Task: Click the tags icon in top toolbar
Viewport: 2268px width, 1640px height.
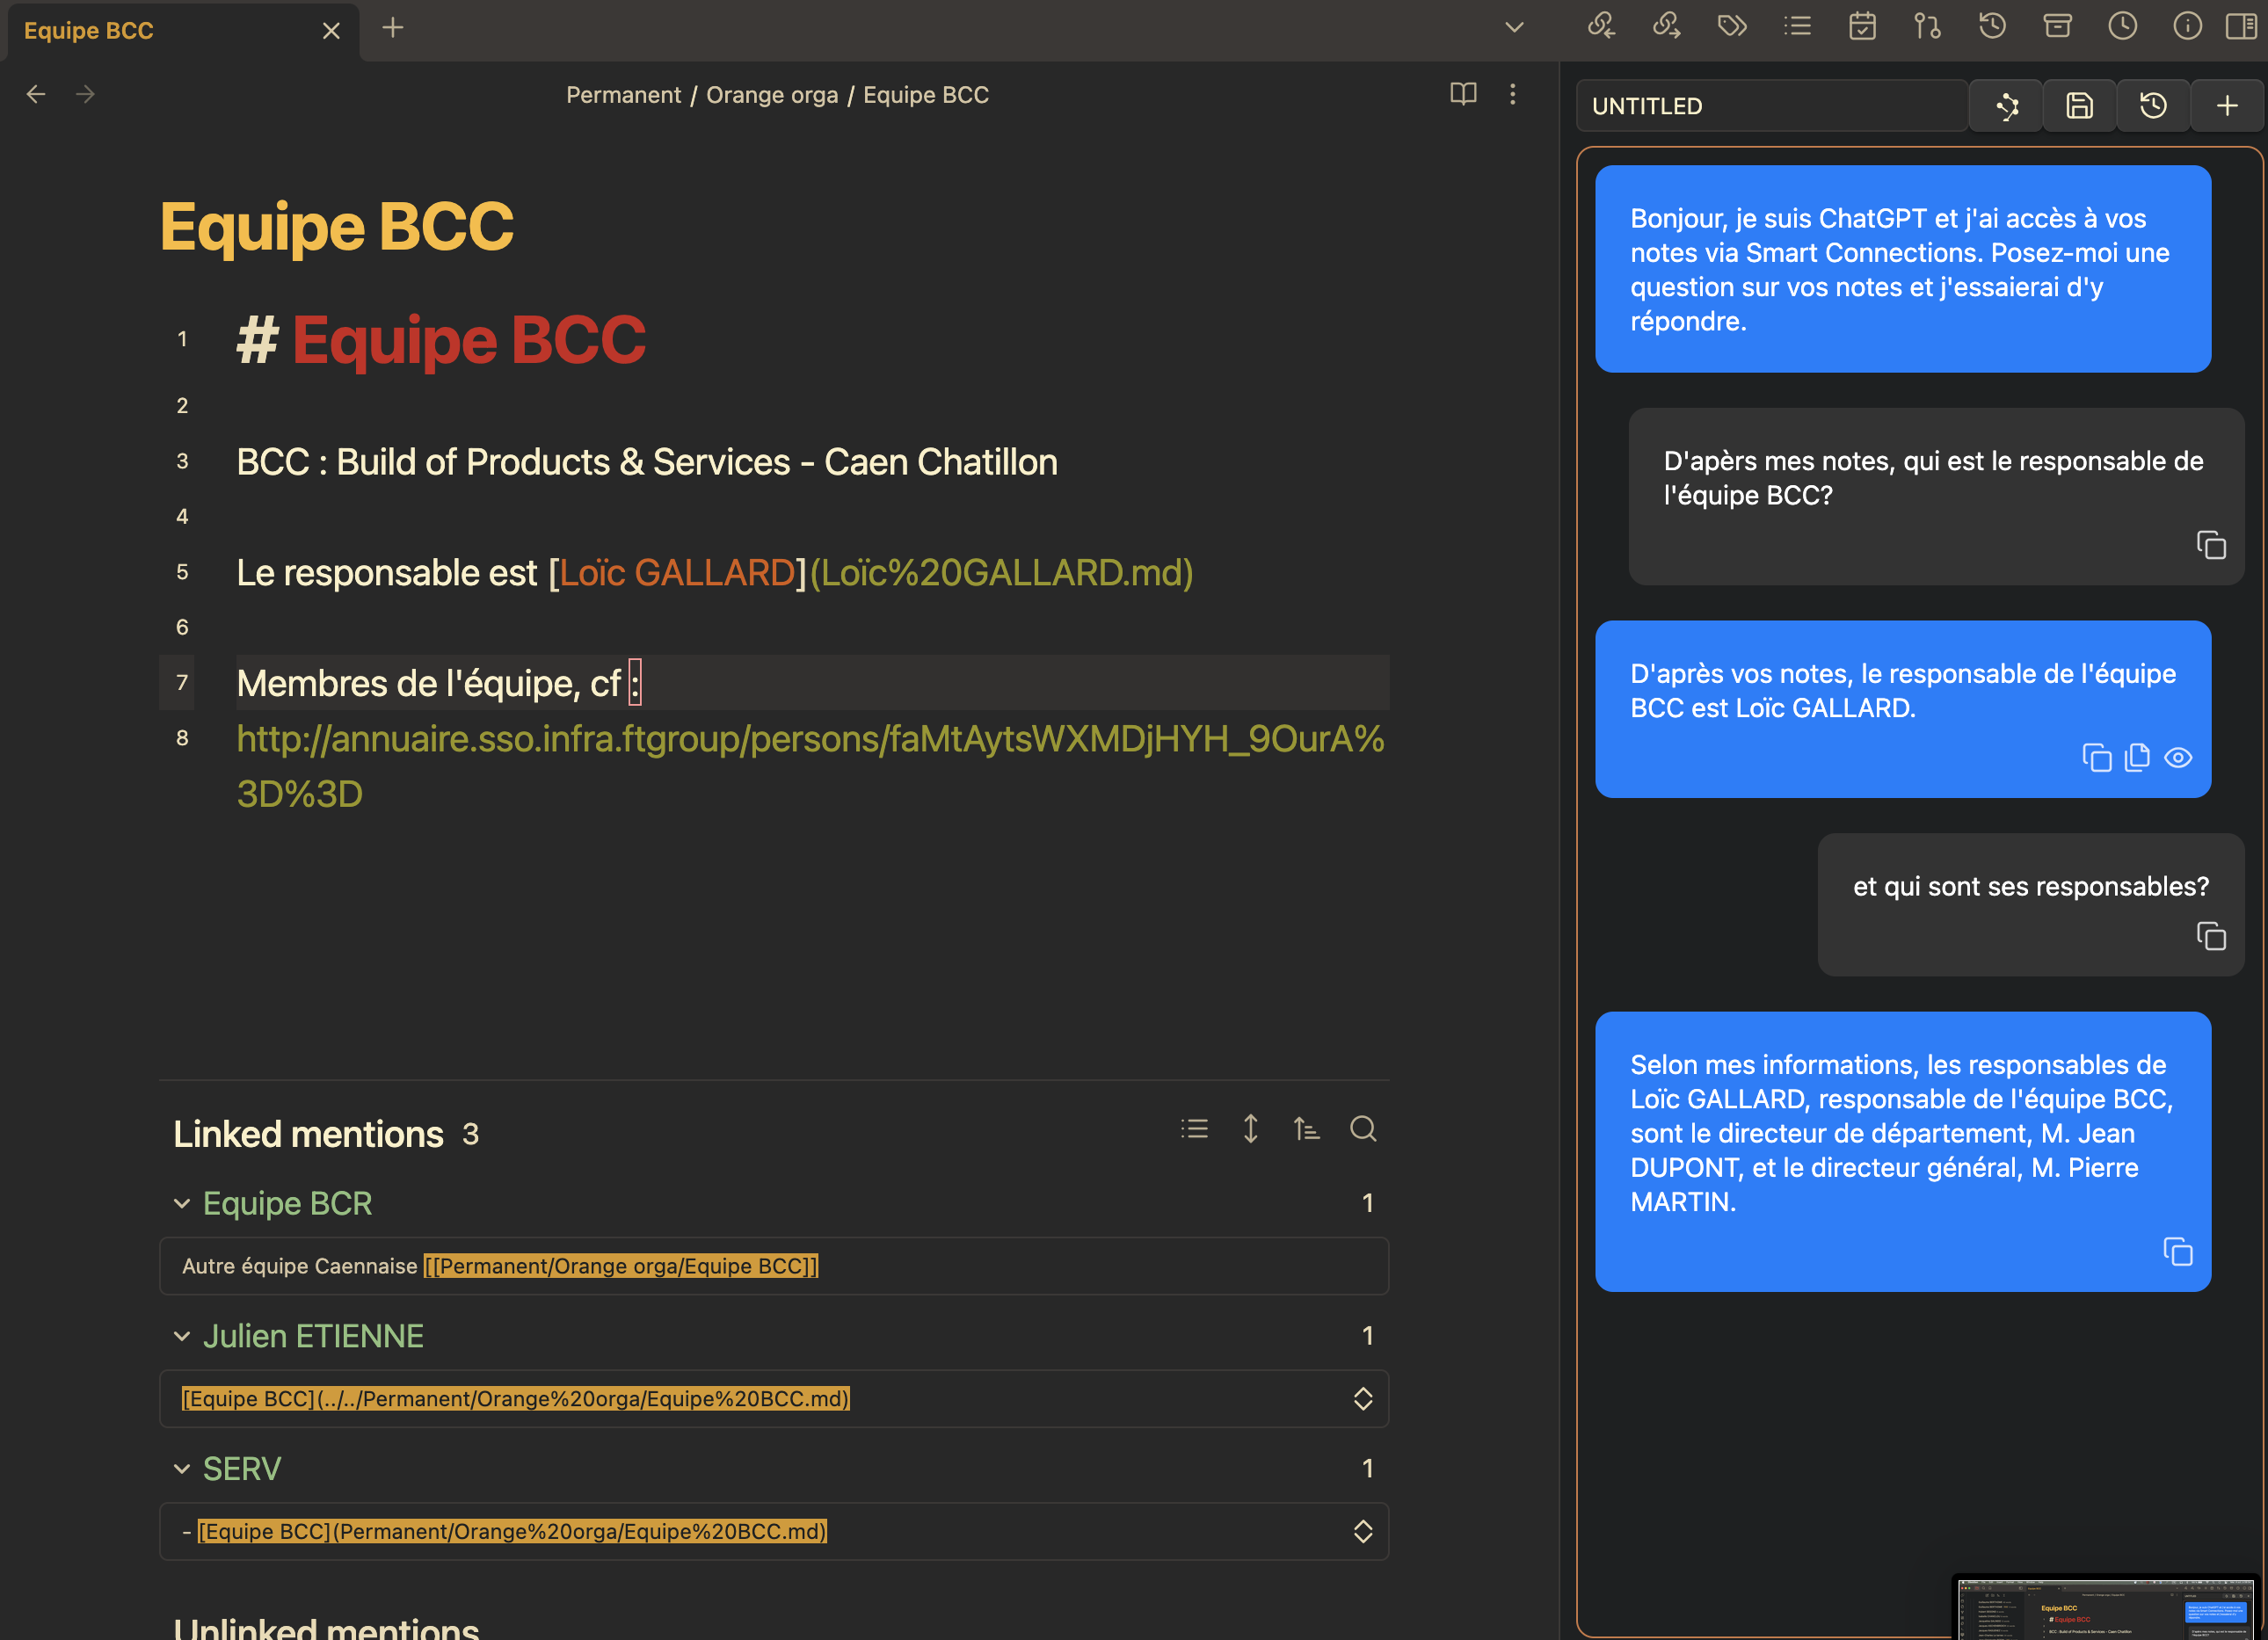Action: pyautogui.click(x=1732, y=26)
